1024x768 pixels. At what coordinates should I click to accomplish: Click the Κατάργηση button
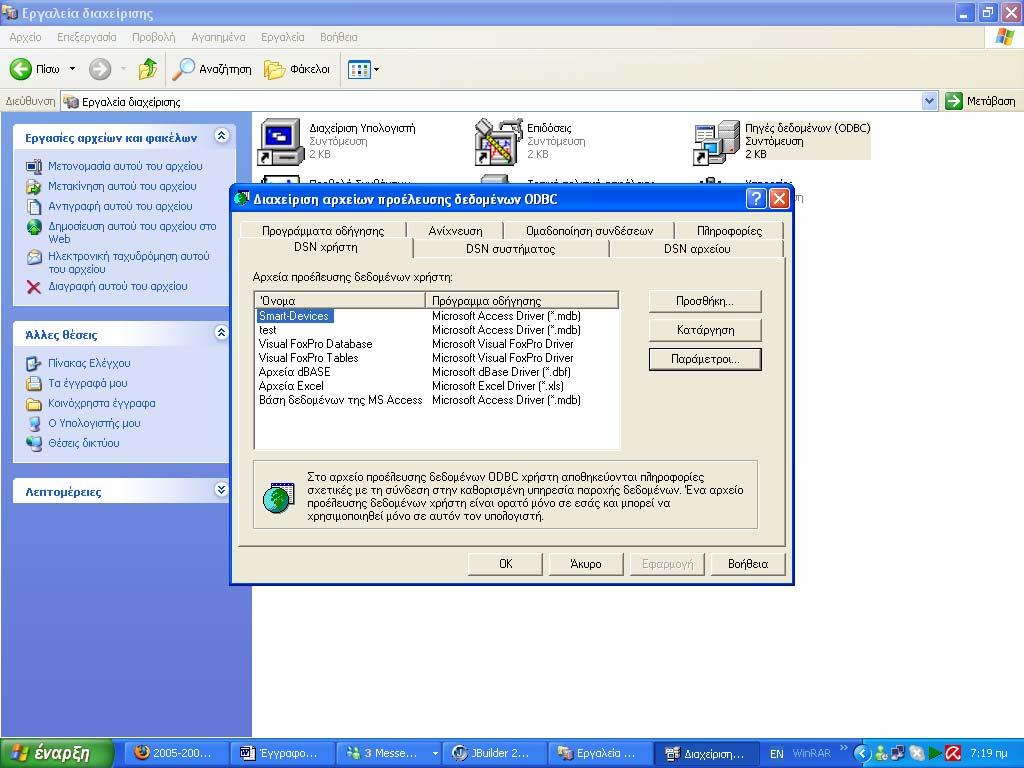(705, 330)
